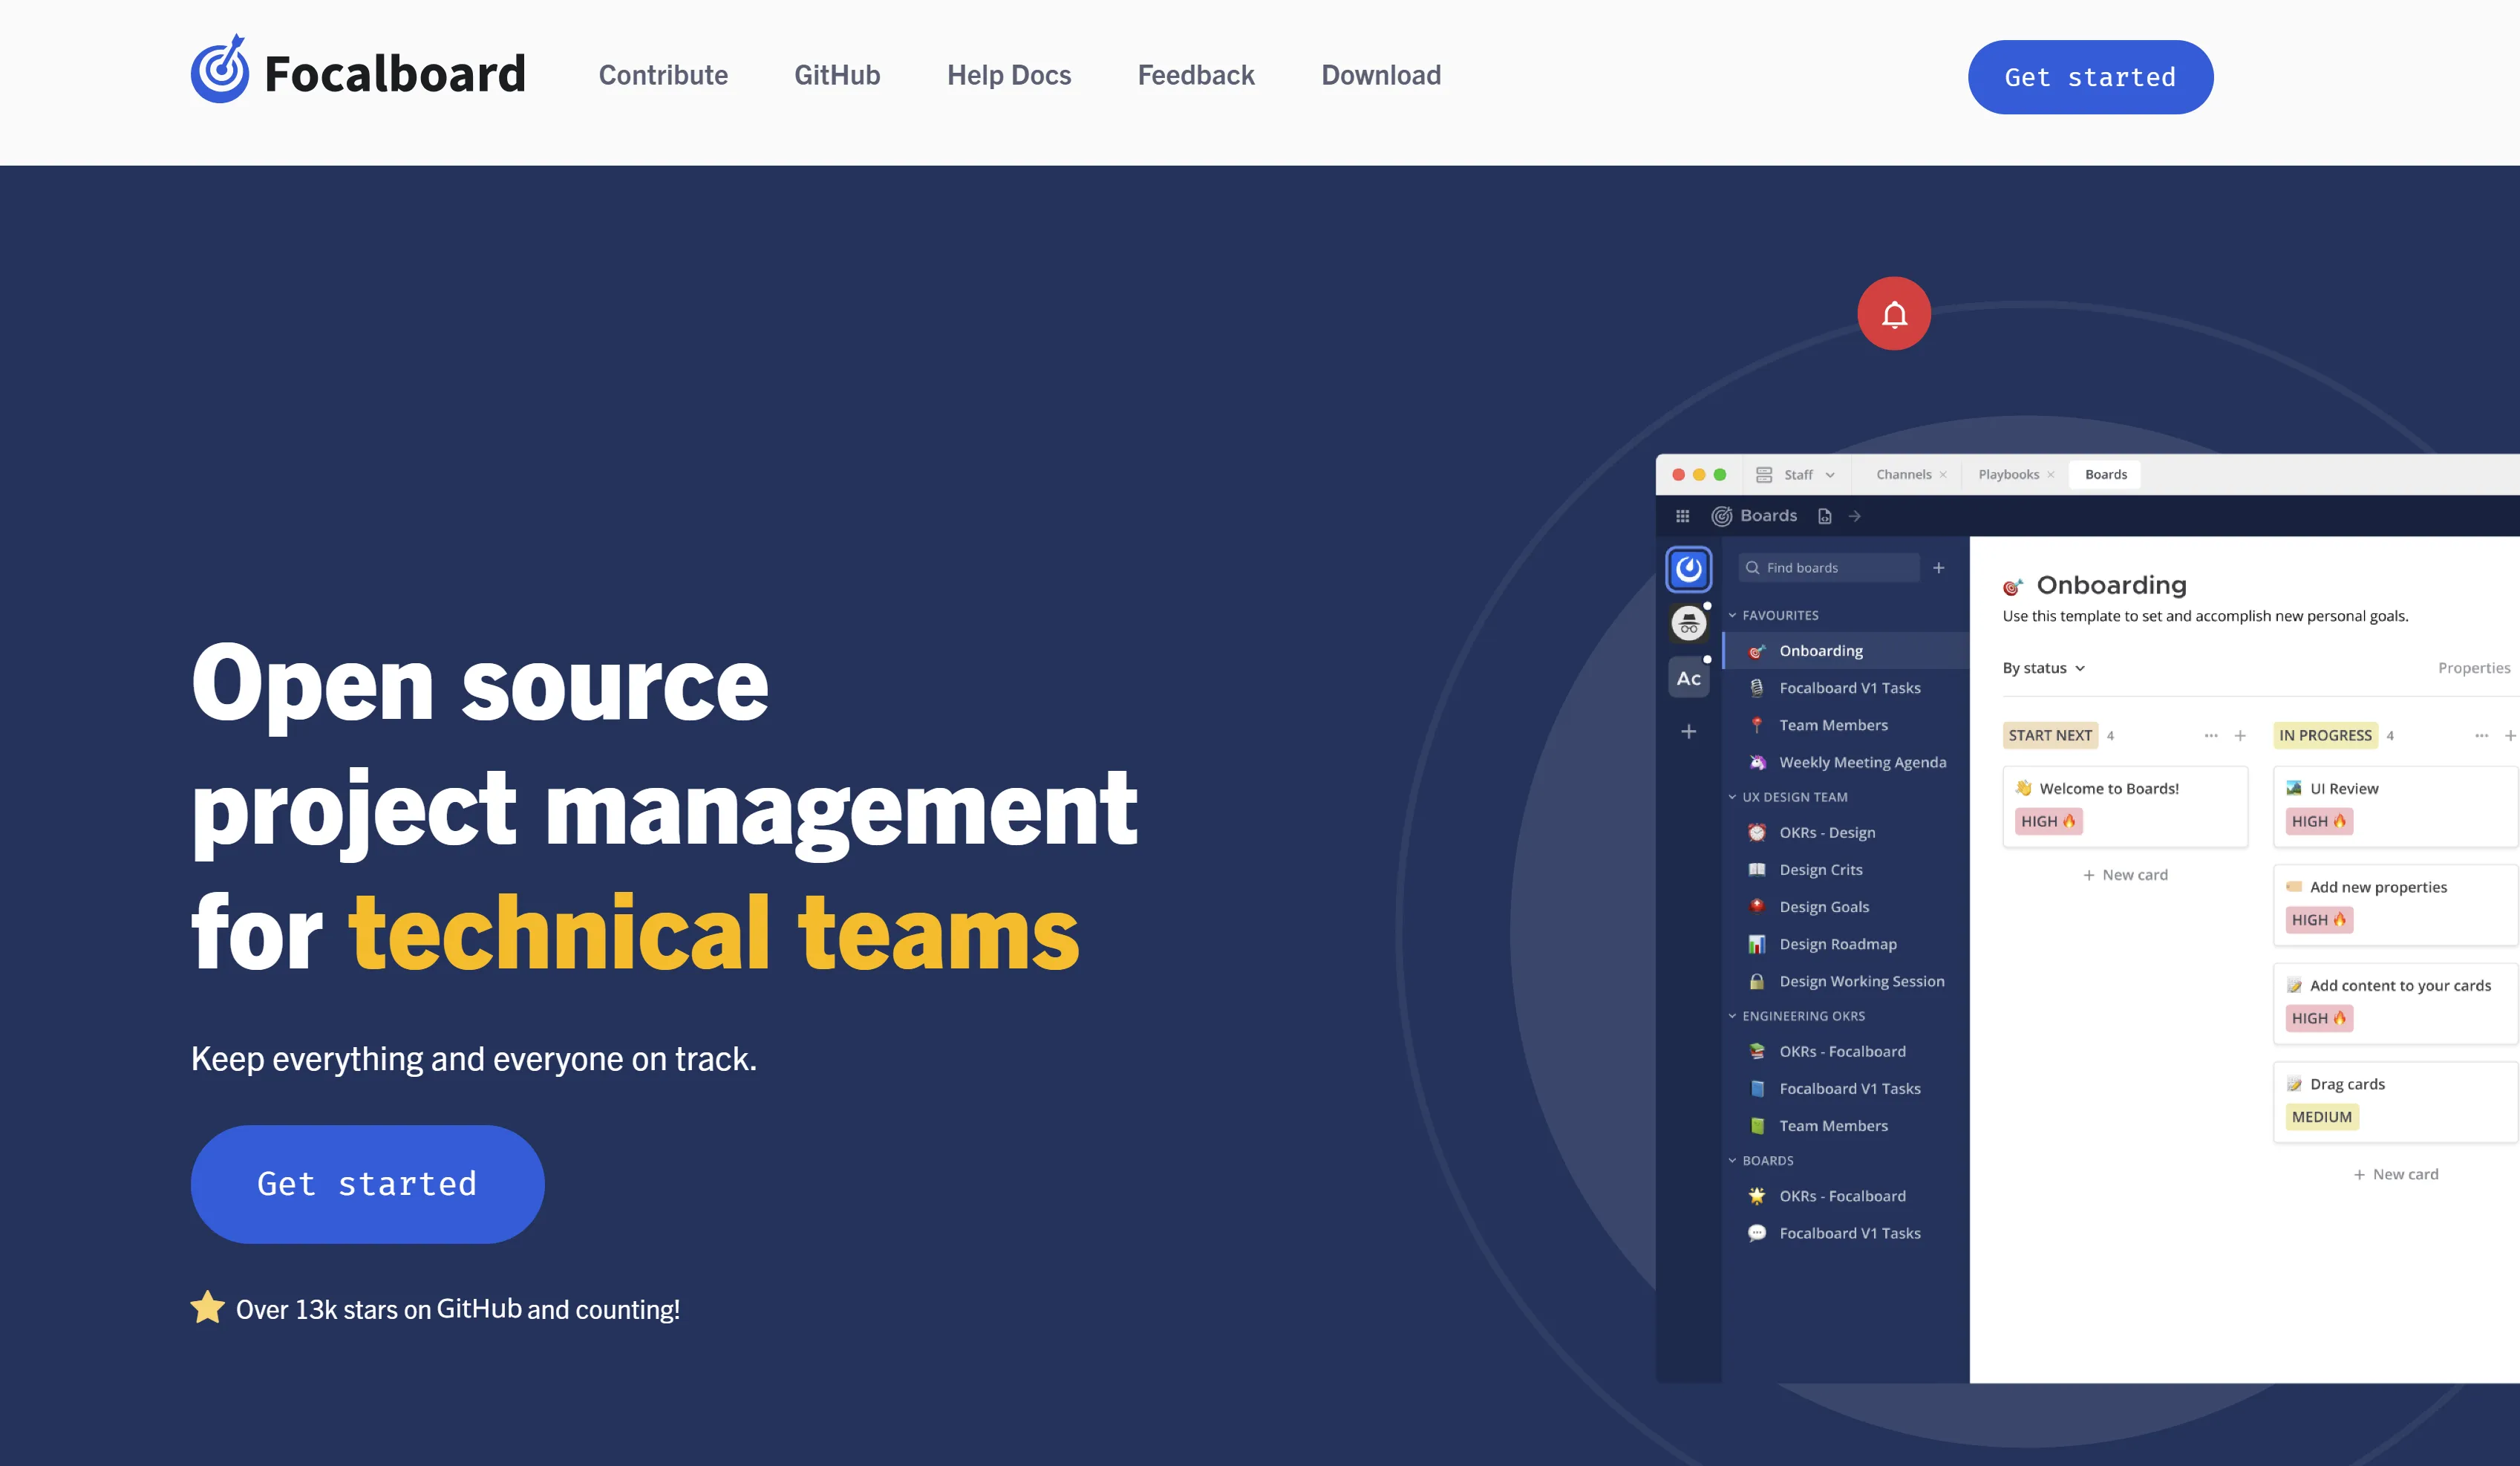The height and width of the screenshot is (1466, 2520).
Task: Click the red notification bell icon
Action: pyautogui.click(x=1893, y=314)
